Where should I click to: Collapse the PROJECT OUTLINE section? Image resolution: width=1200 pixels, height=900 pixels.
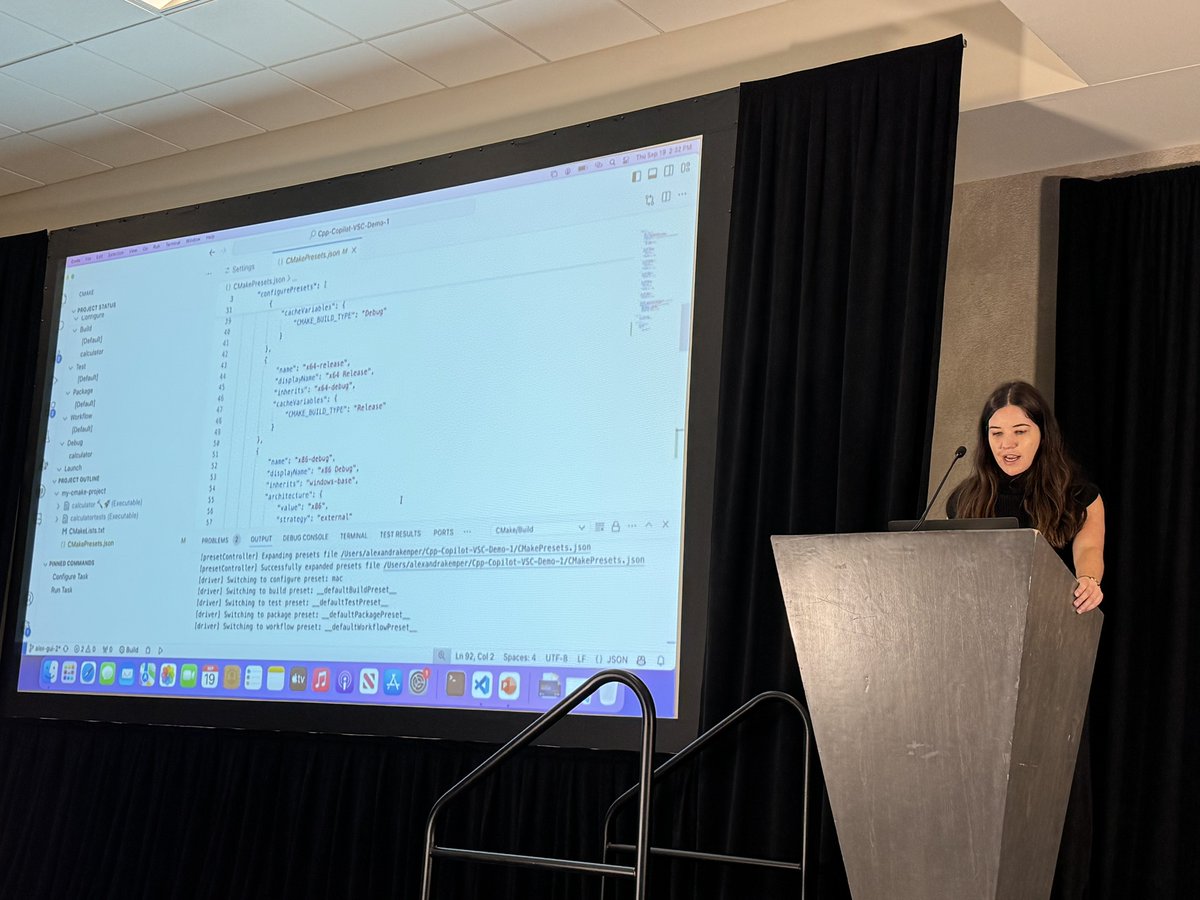tap(76, 479)
